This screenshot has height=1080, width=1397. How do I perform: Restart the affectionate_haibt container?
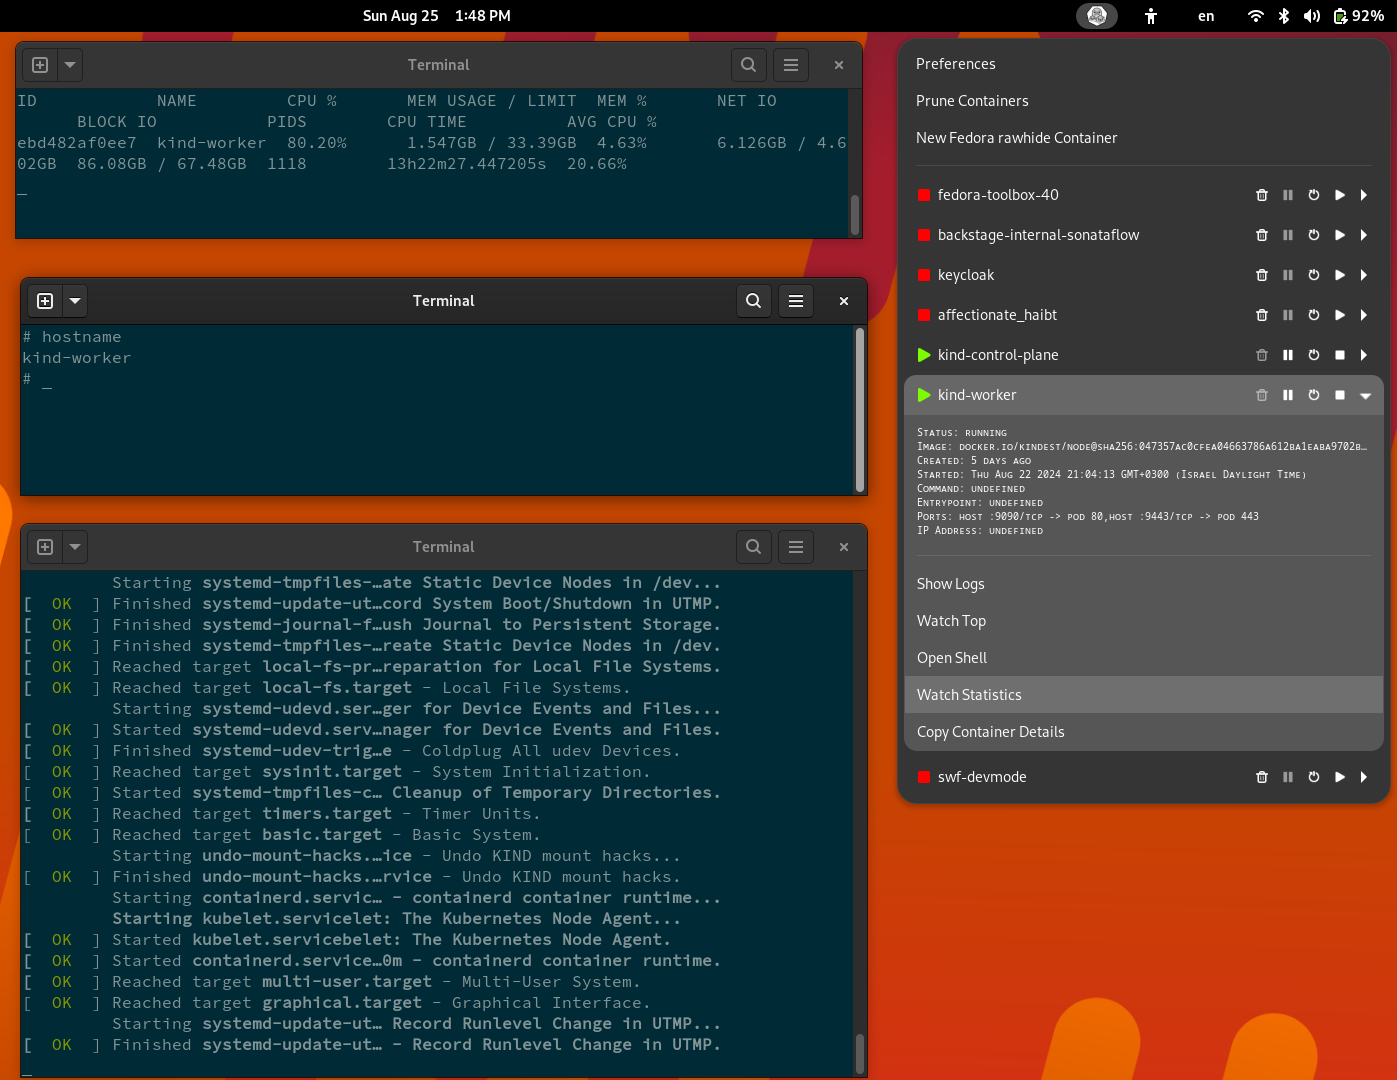click(x=1314, y=315)
